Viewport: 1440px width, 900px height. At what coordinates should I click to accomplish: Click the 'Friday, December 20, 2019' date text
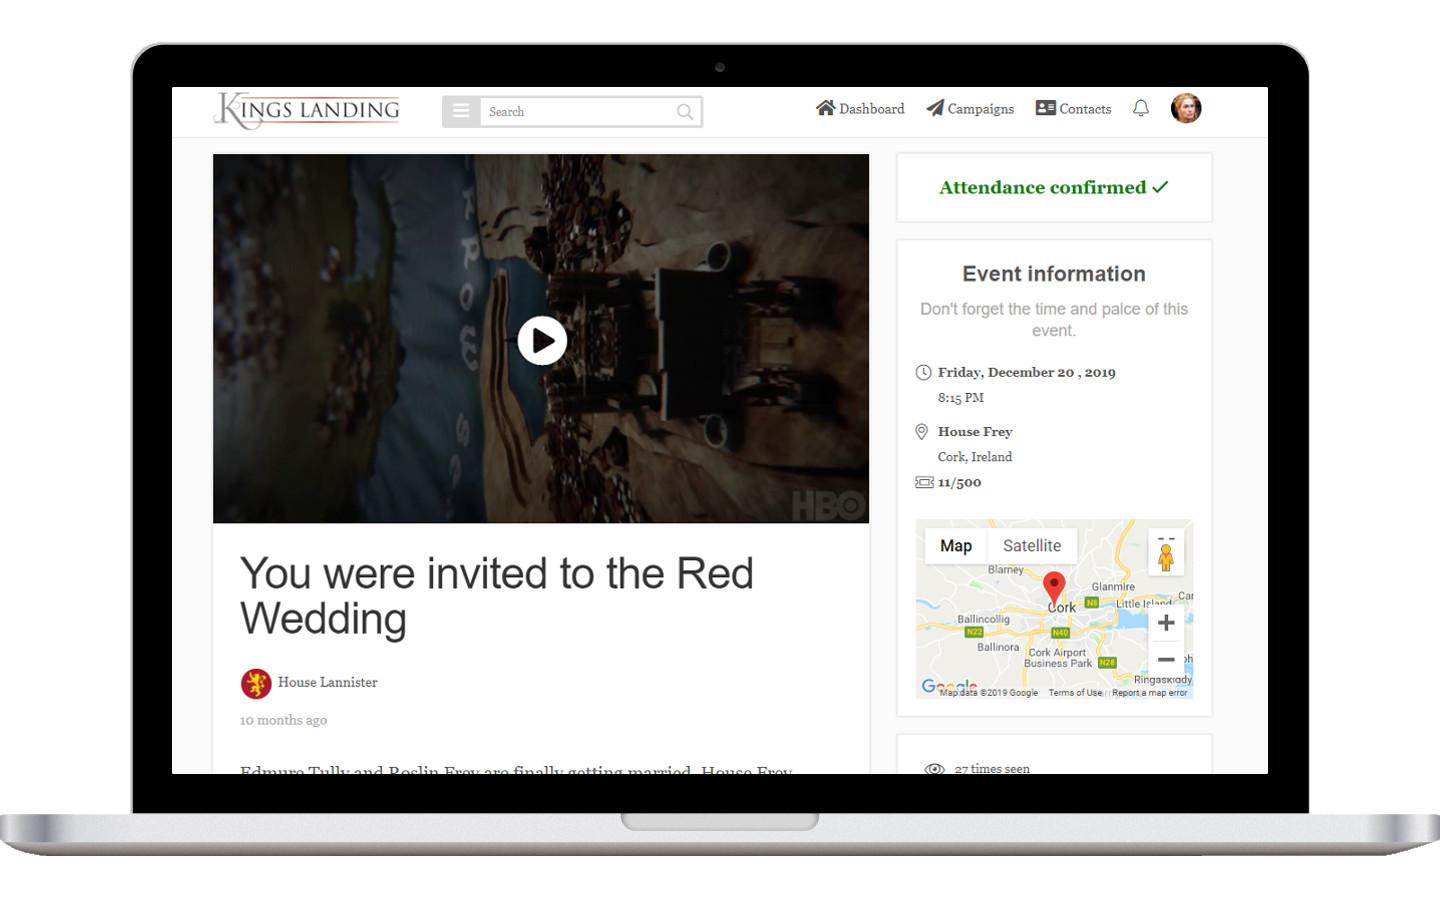1027,372
